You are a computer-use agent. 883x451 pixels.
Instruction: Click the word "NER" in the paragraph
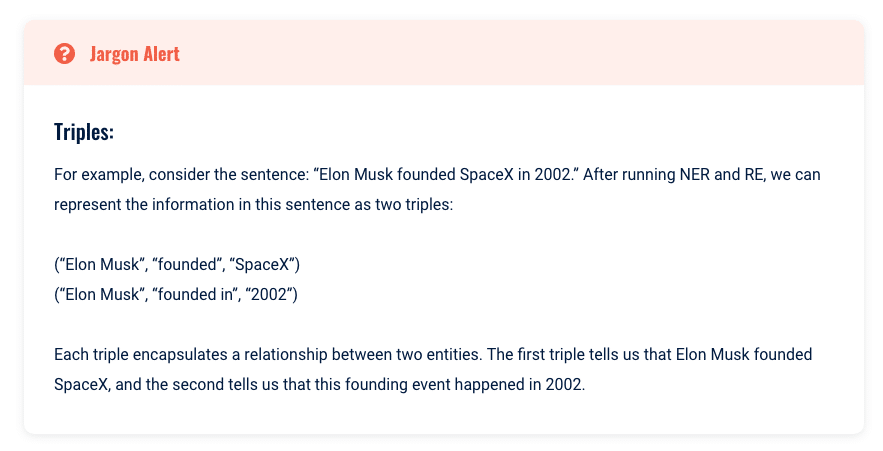(699, 175)
